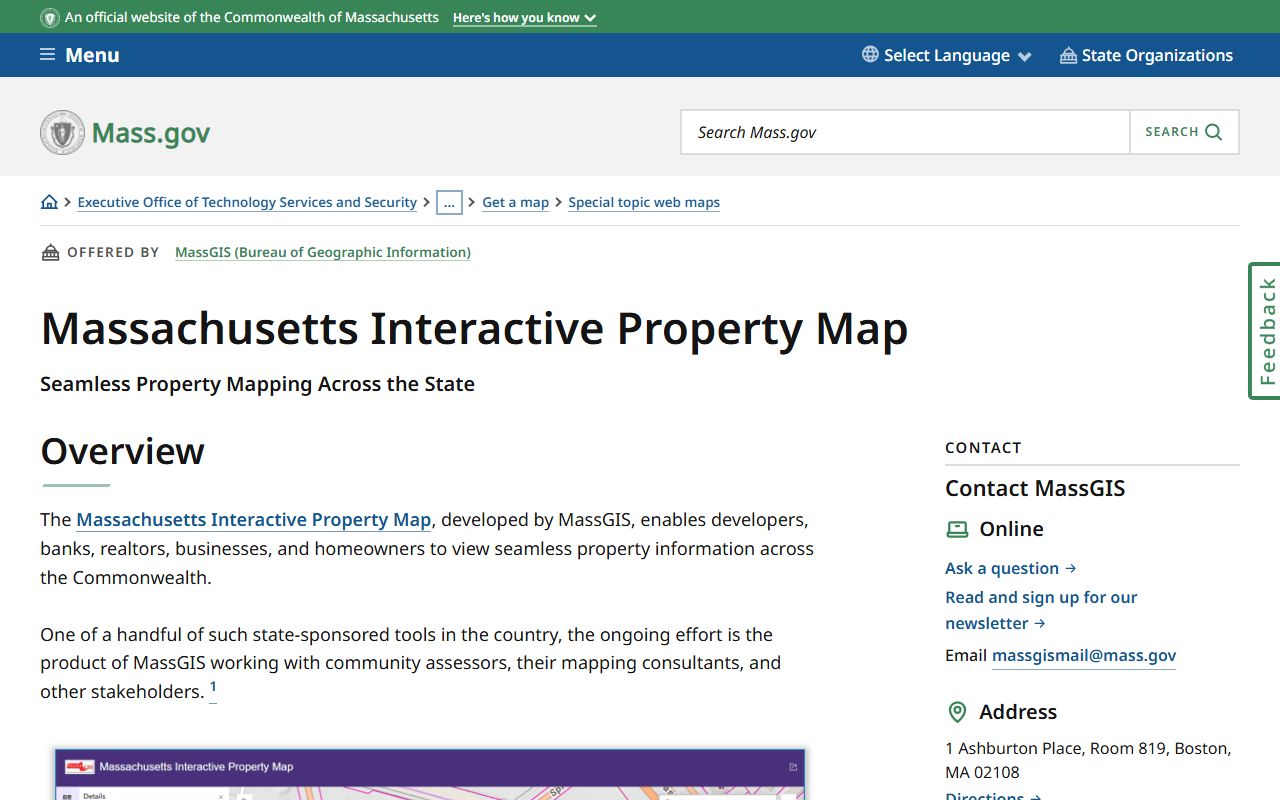Screen dimensions: 1280x800
Task: Click the small shield seal in top banner
Action: [49, 17]
